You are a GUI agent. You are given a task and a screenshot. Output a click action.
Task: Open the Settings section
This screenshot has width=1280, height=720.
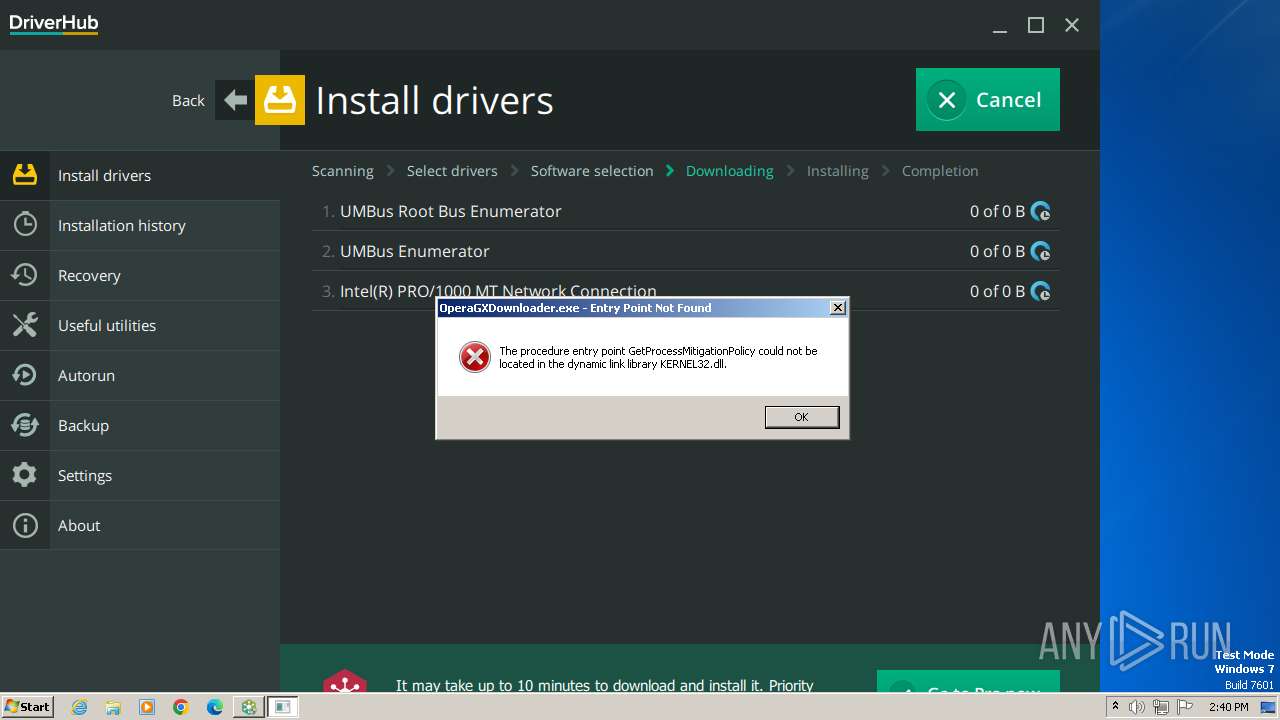(x=140, y=475)
